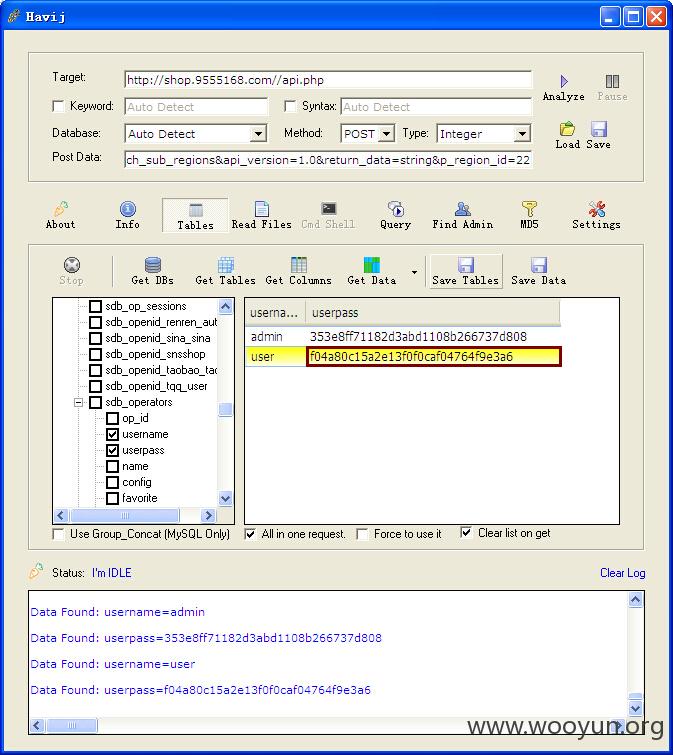This screenshot has height=755, width=673.
Task: Select the user password hash cell
Action: point(434,357)
